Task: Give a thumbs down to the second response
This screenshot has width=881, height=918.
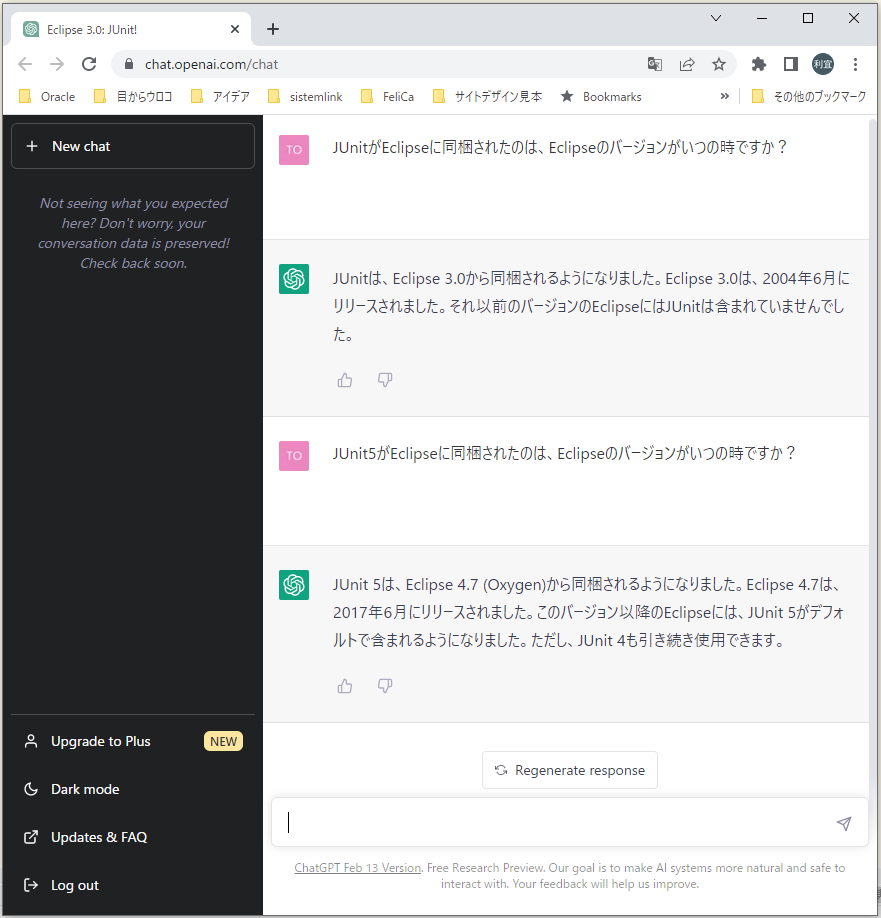Action: pos(385,686)
